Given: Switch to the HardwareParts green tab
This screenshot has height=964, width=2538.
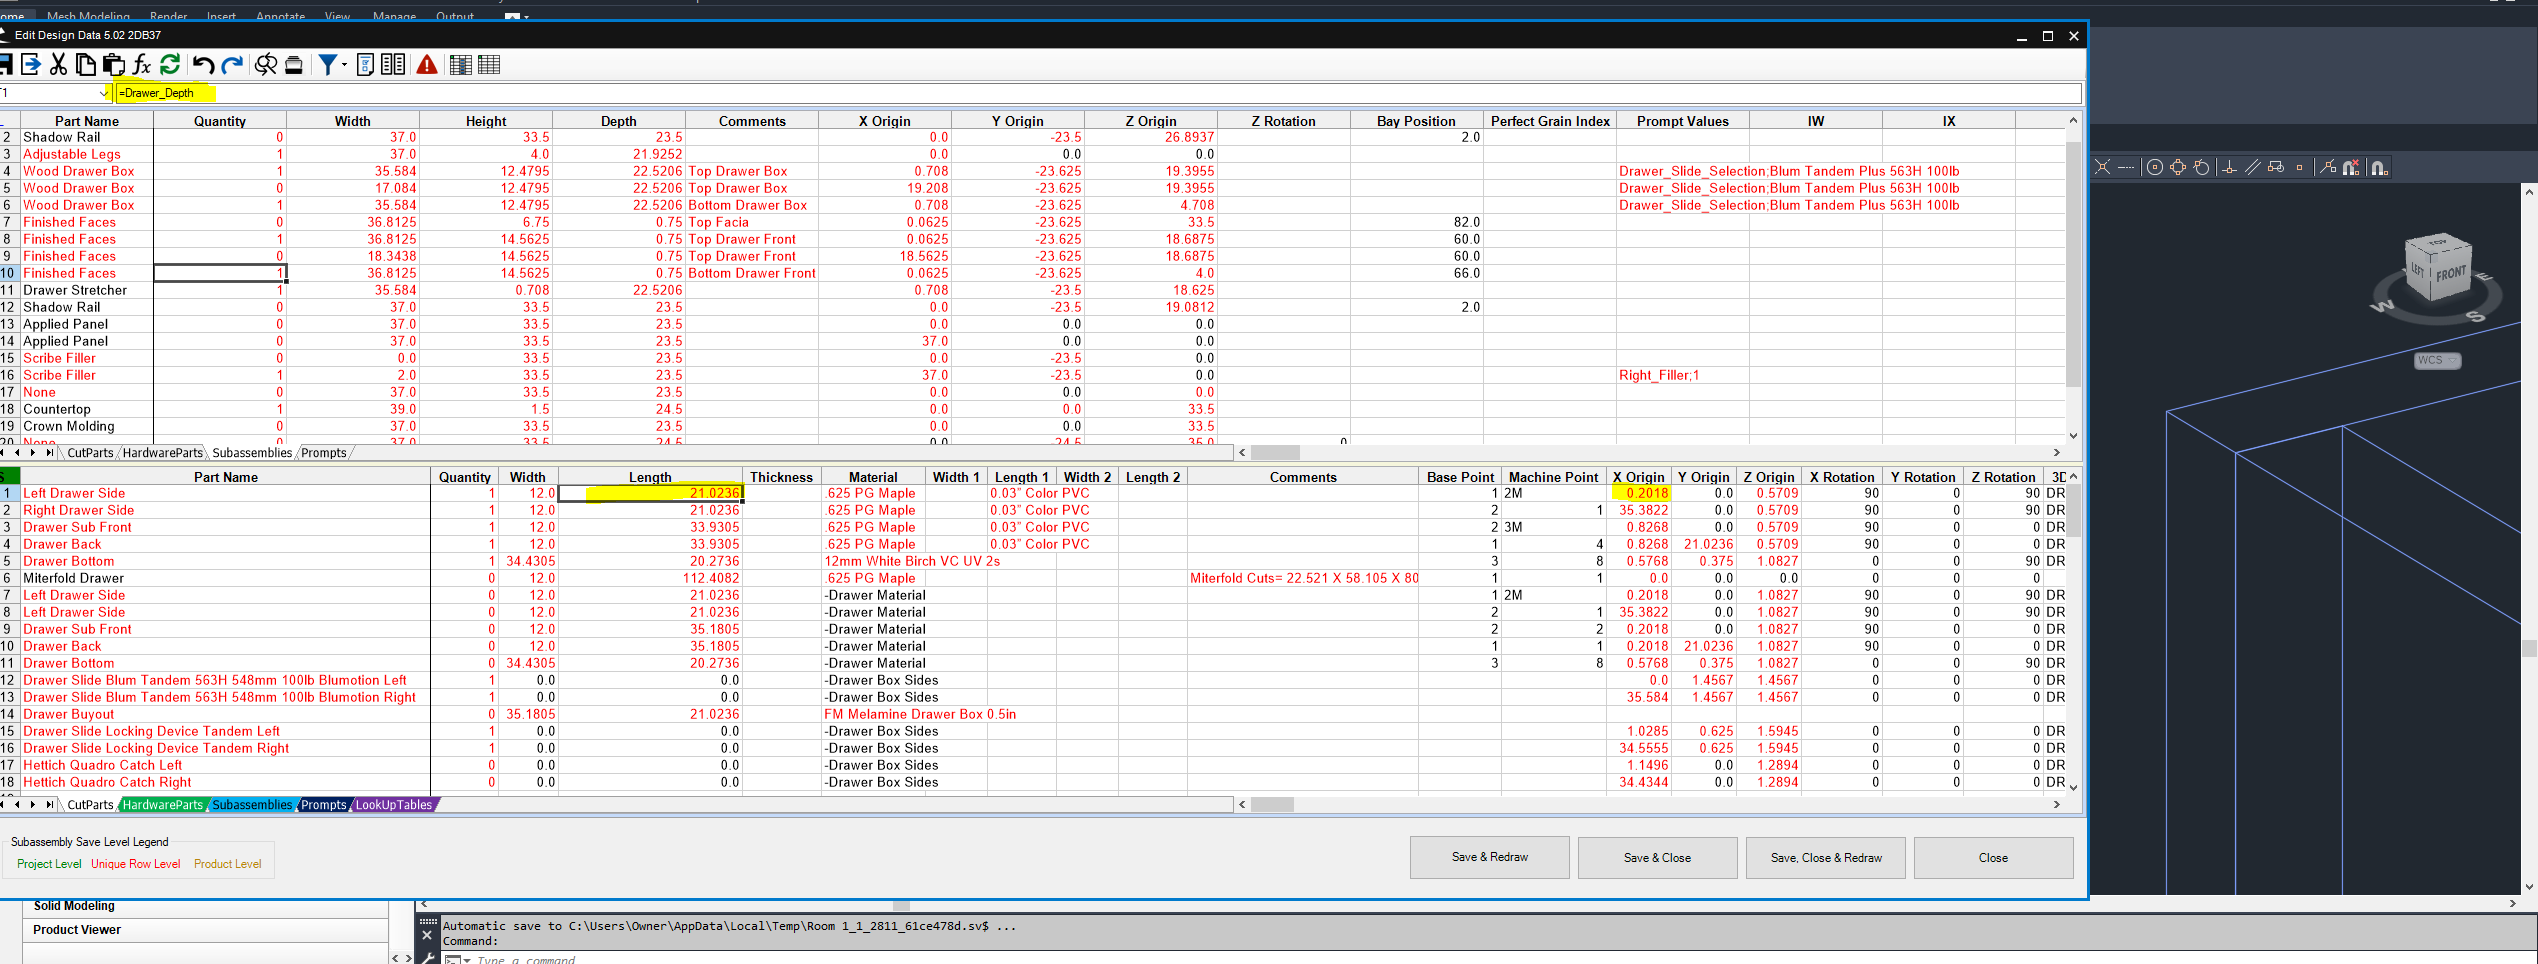Looking at the screenshot, I should tap(163, 805).
